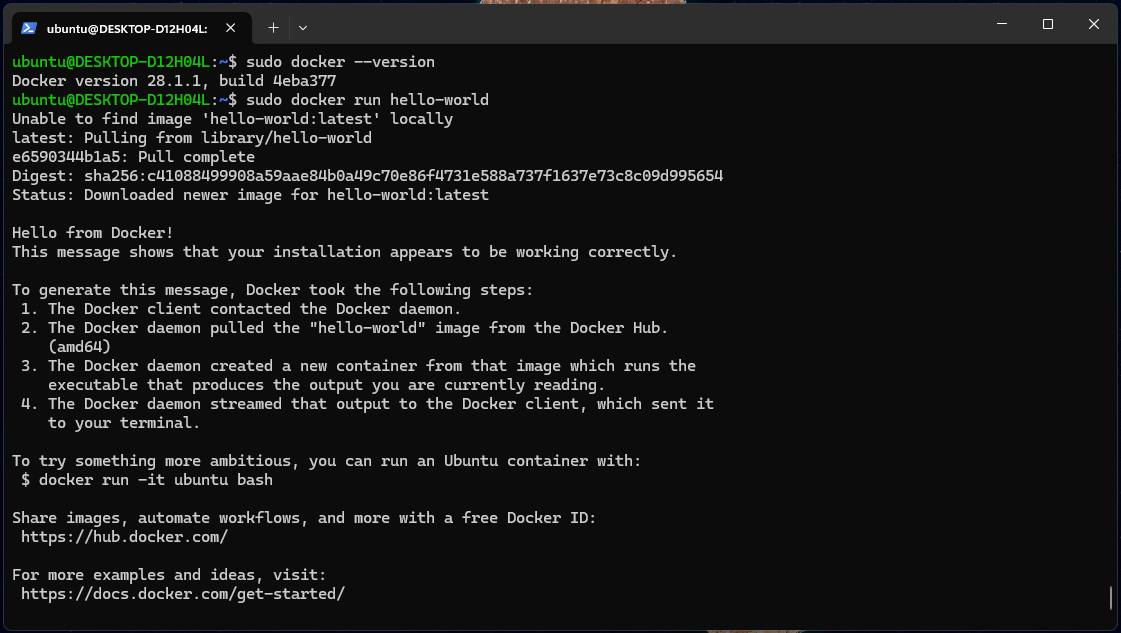
Task: Select the ubuntu@DESKTOP-D12H04L tab
Action: point(126,28)
